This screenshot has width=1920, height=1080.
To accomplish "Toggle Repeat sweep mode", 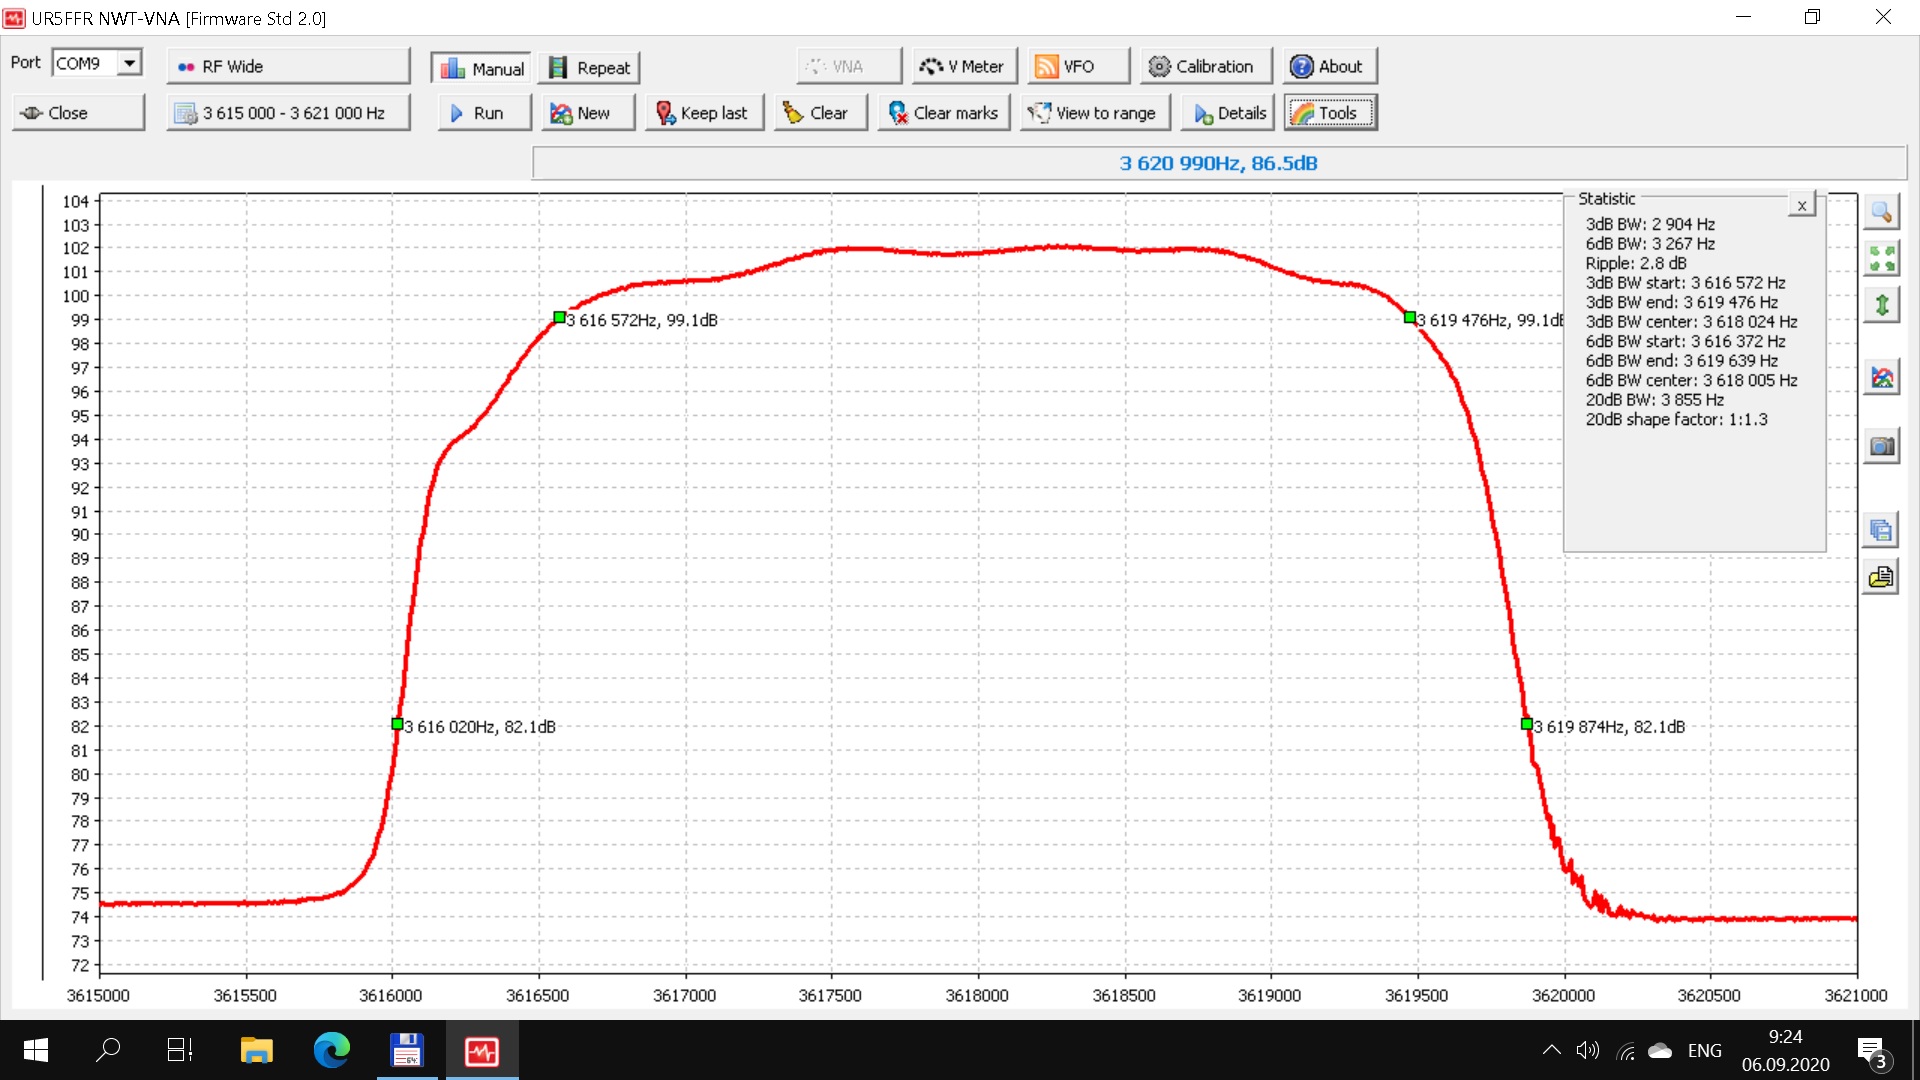I will pos(590,67).
